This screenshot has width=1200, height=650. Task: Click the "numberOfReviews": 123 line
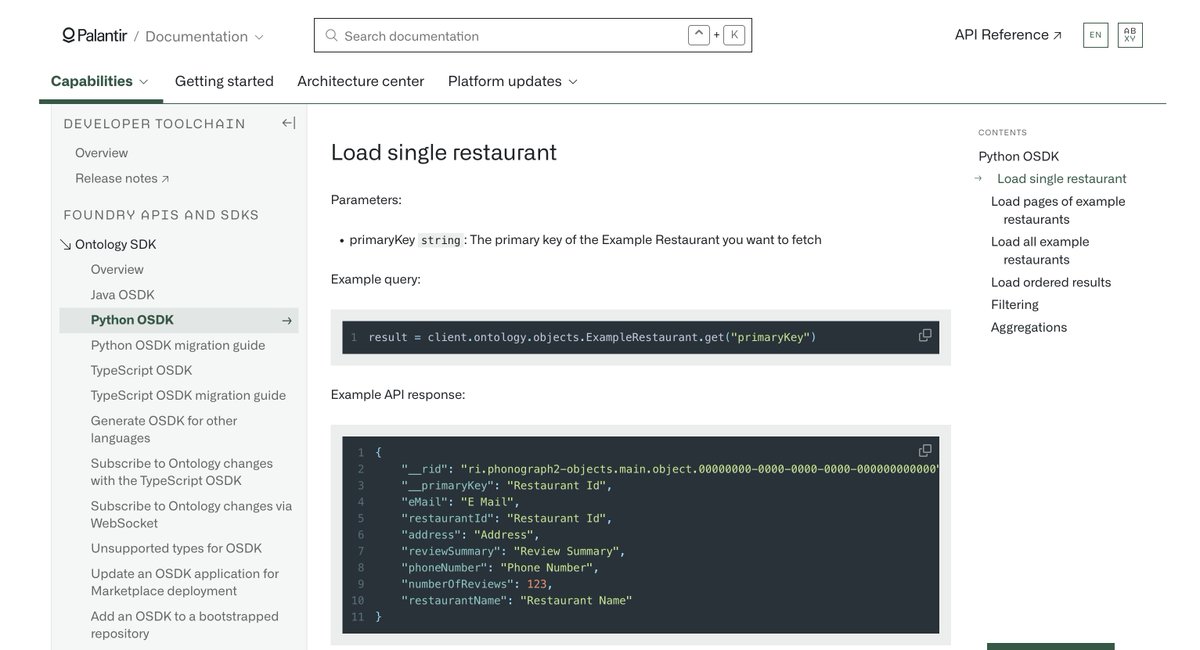coord(477,584)
